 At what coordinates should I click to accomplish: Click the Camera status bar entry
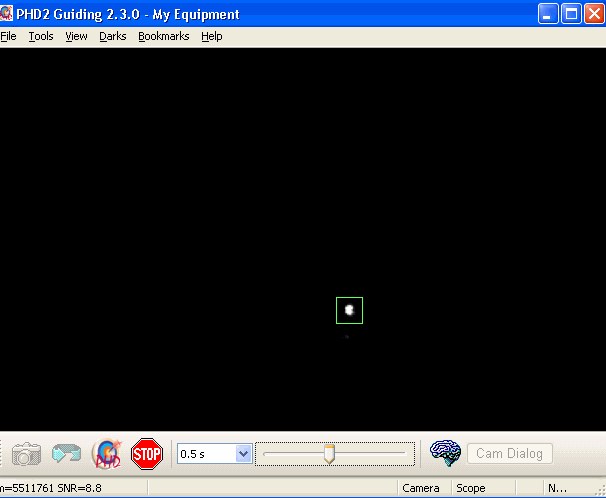[x=420, y=488]
